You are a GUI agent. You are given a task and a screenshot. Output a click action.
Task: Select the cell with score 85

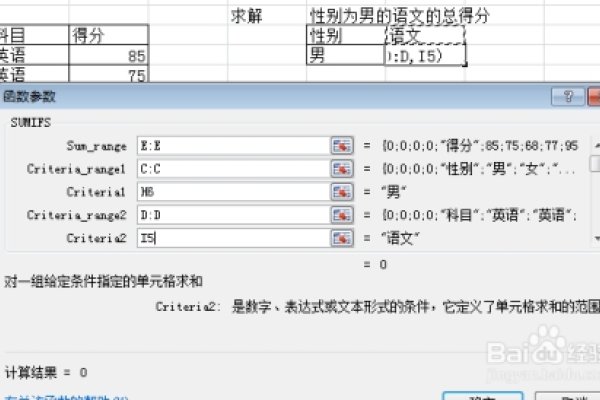click(109, 55)
